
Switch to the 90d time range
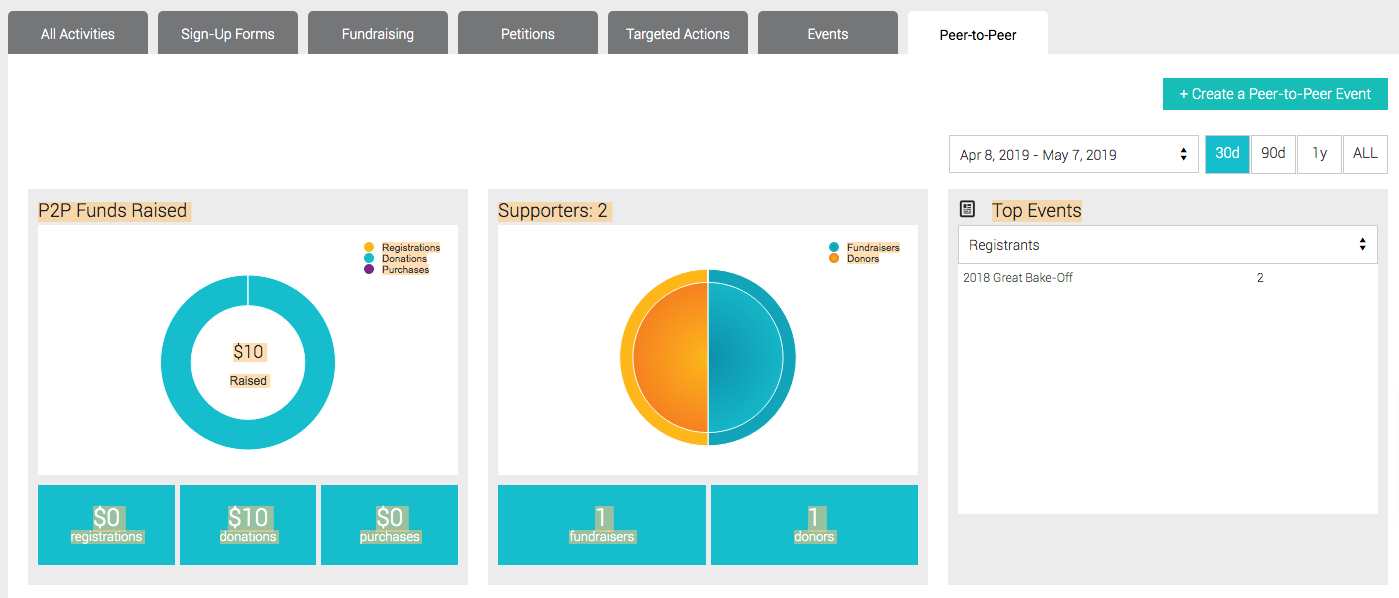(x=1273, y=154)
